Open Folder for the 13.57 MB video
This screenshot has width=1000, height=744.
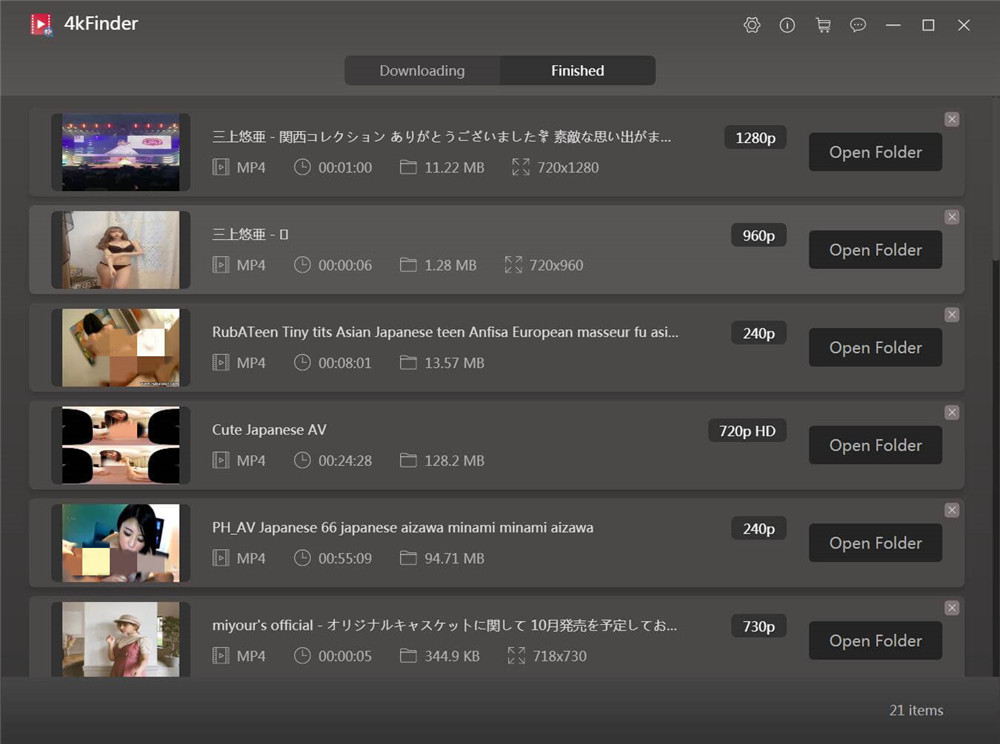tap(875, 348)
